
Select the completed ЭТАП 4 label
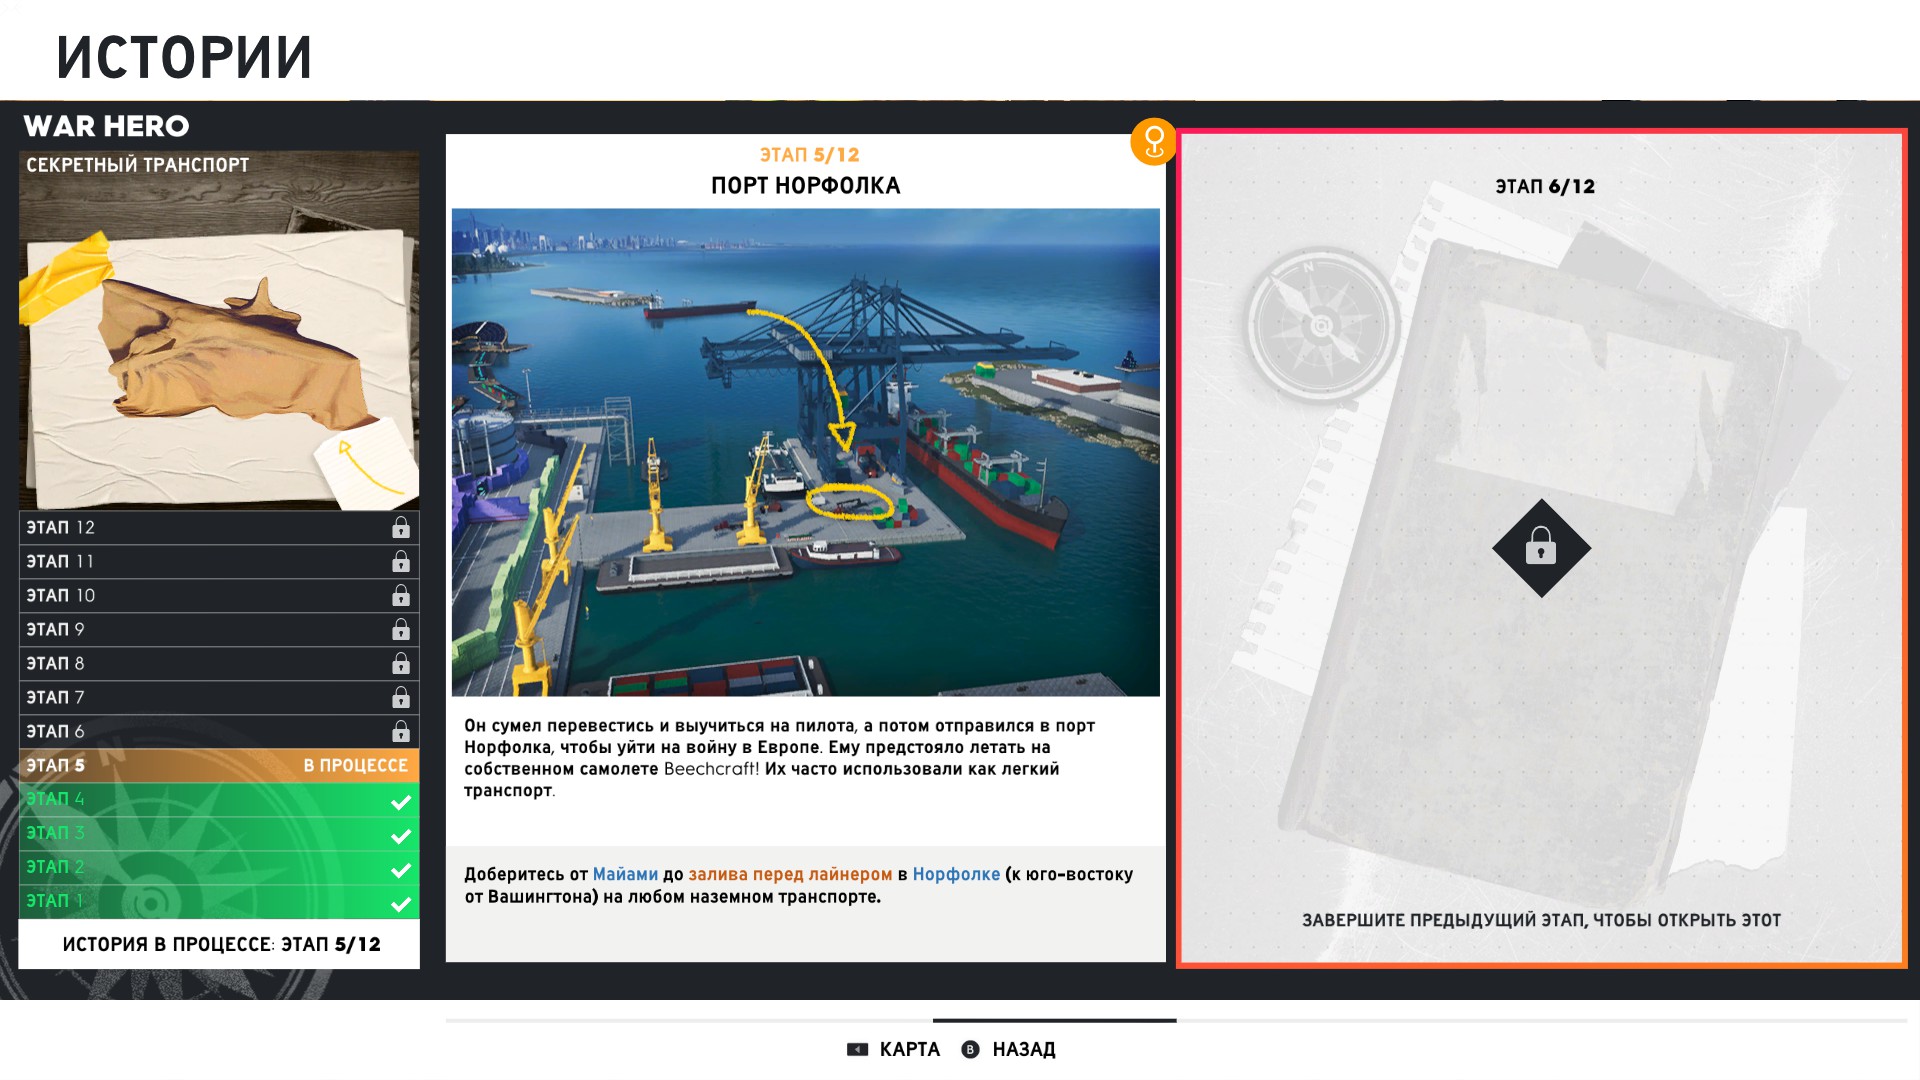click(x=56, y=799)
